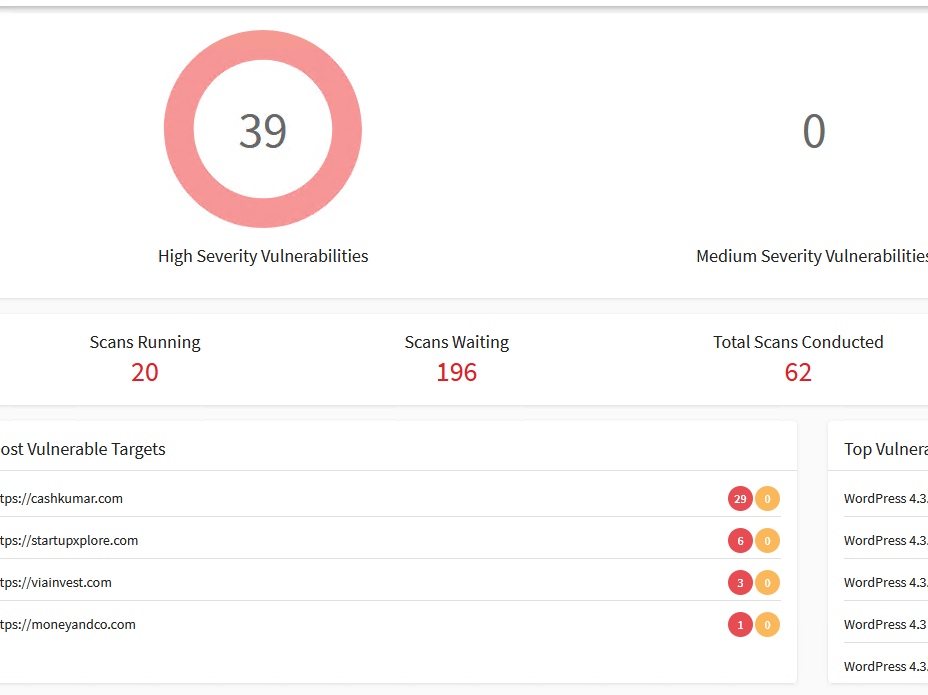Image resolution: width=928 pixels, height=695 pixels.
Task: Click the Most Vulnerable Targets panel heading
Action: click(84, 449)
